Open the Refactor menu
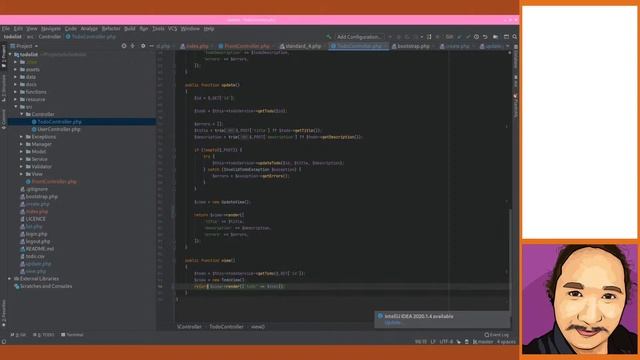The height and width of the screenshot is (360, 640). (x=111, y=29)
